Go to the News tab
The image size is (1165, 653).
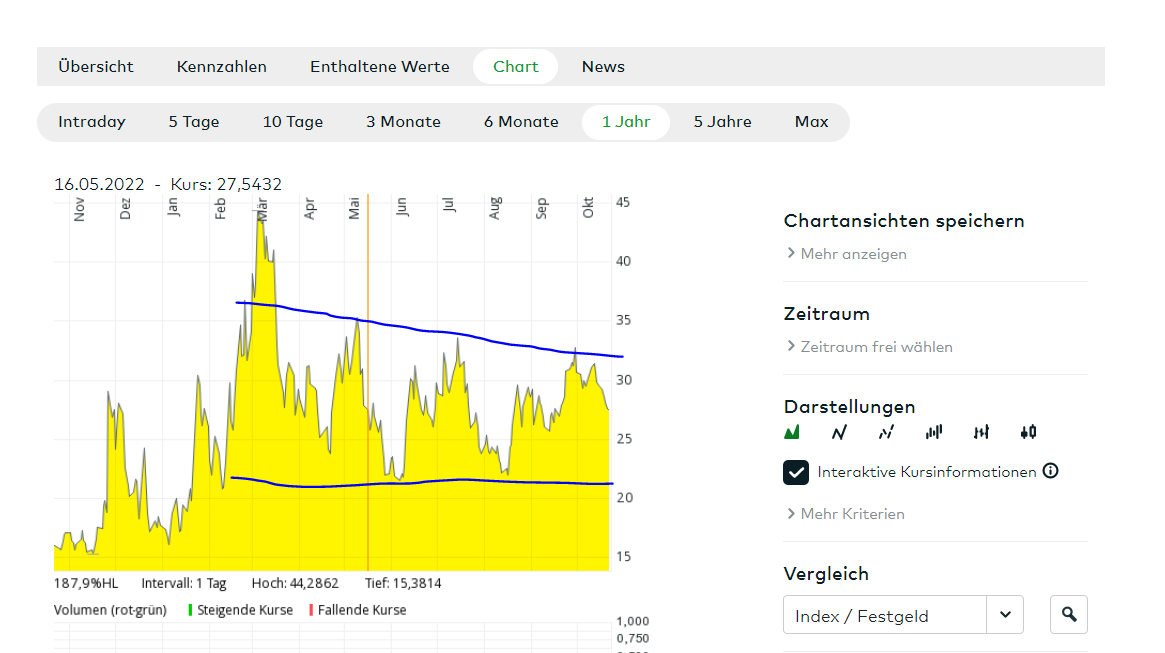pyautogui.click(x=603, y=67)
